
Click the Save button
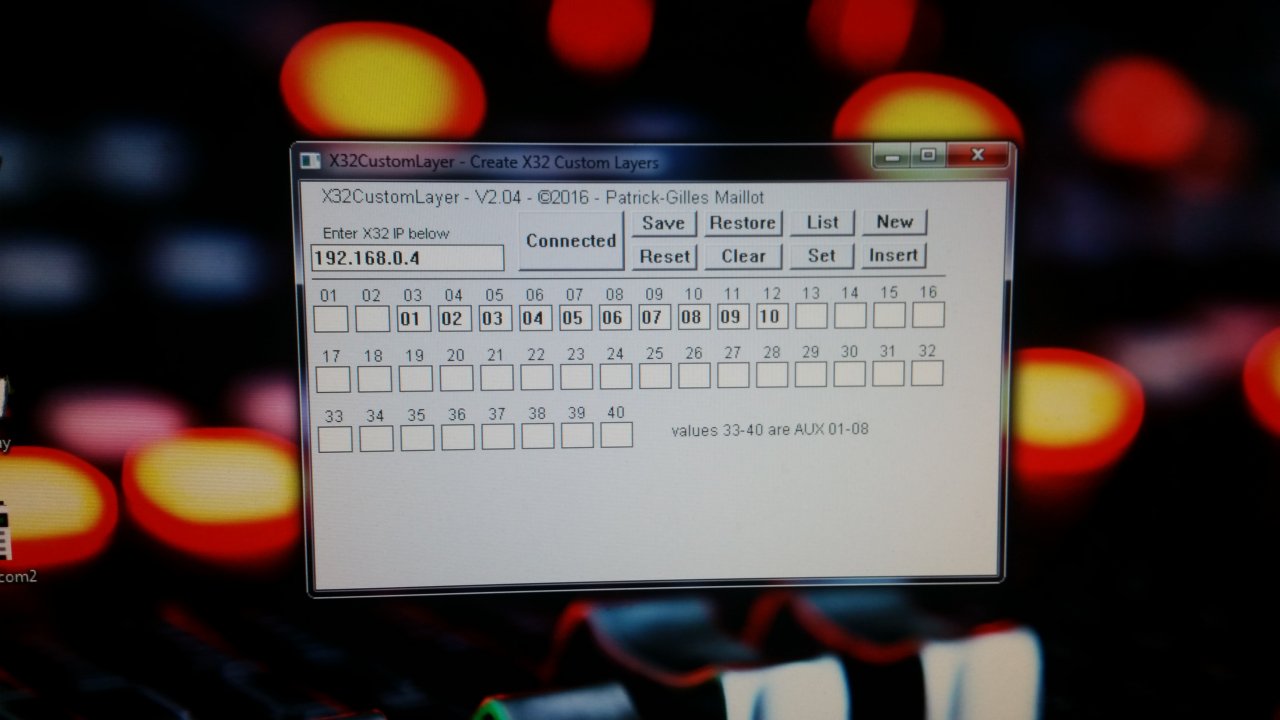tap(663, 223)
